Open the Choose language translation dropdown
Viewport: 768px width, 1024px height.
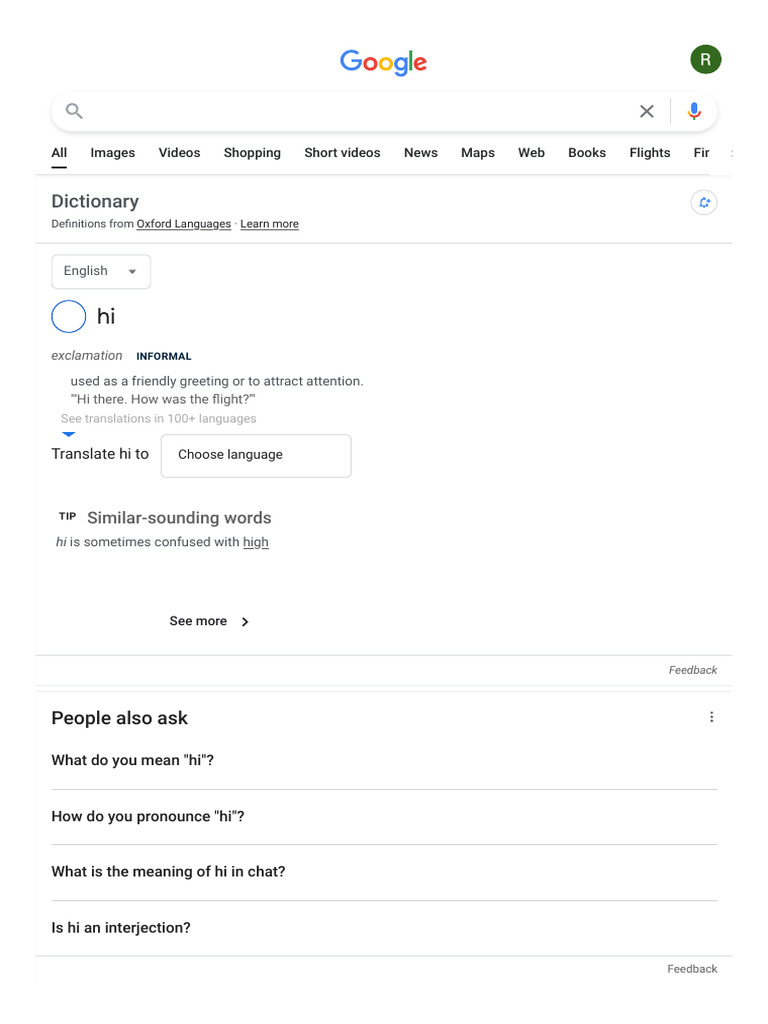[256, 455]
